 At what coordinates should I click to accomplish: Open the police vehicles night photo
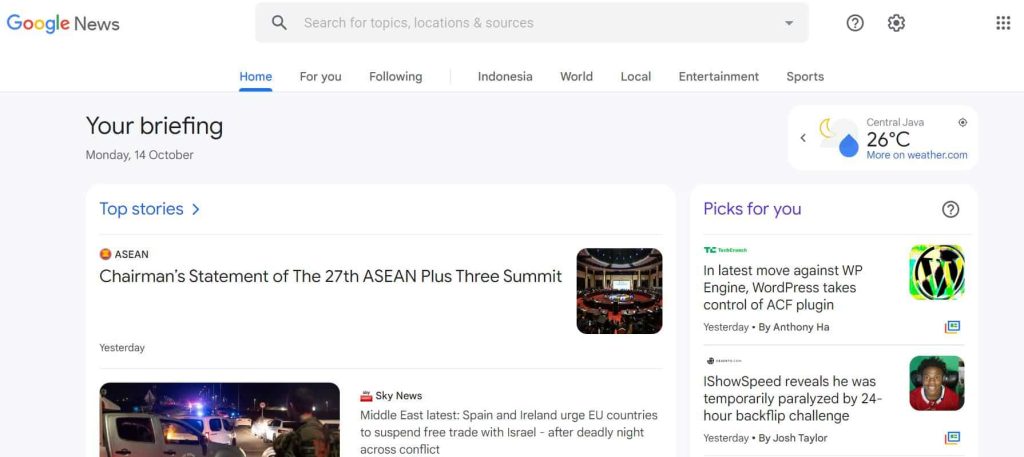pos(219,420)
